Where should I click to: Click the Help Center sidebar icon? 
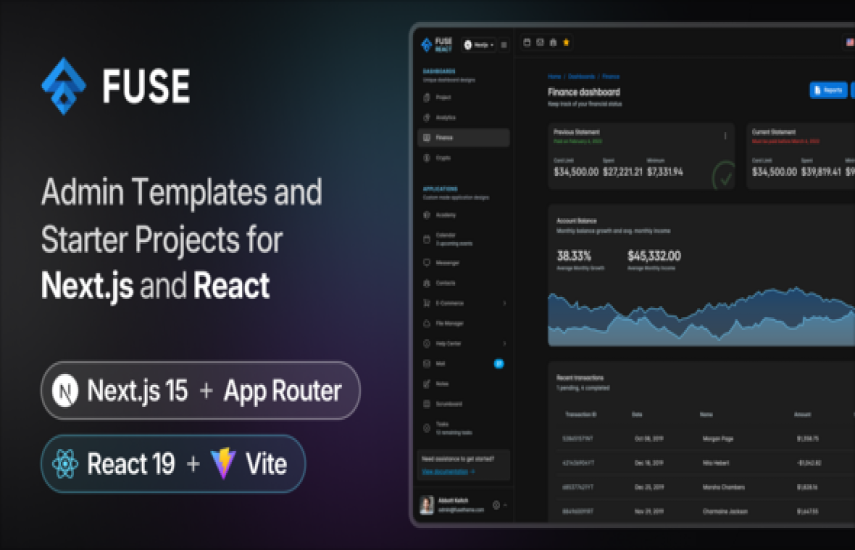[426, 343]
